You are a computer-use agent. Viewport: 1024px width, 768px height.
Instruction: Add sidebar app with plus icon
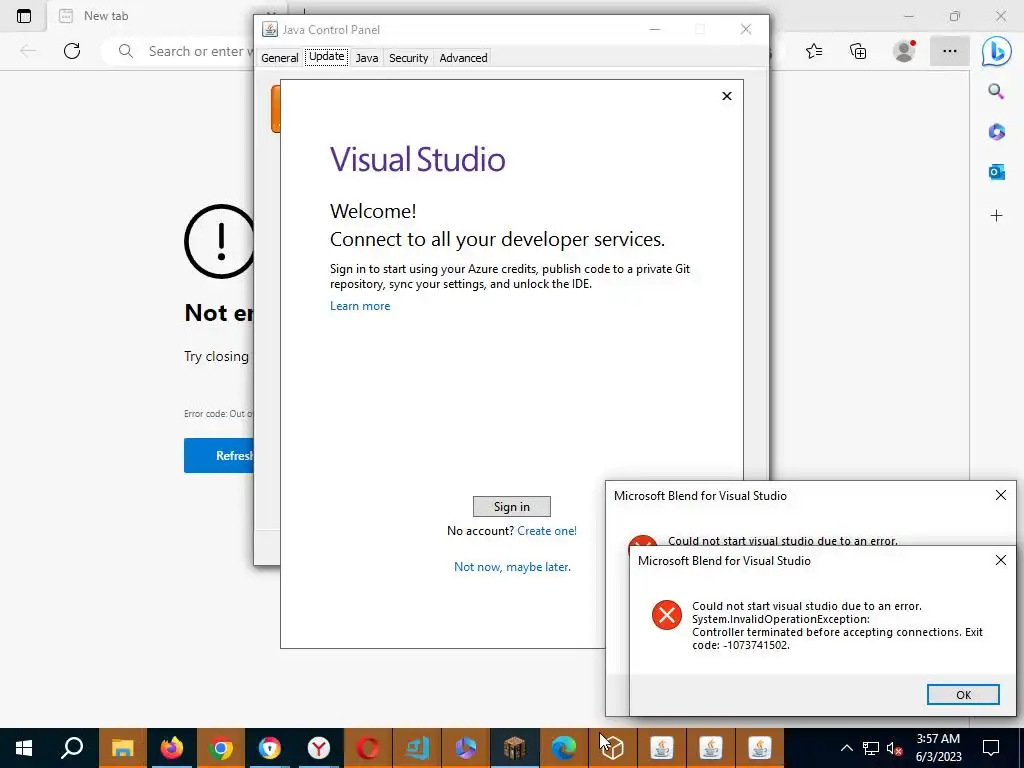pos(997,216)
